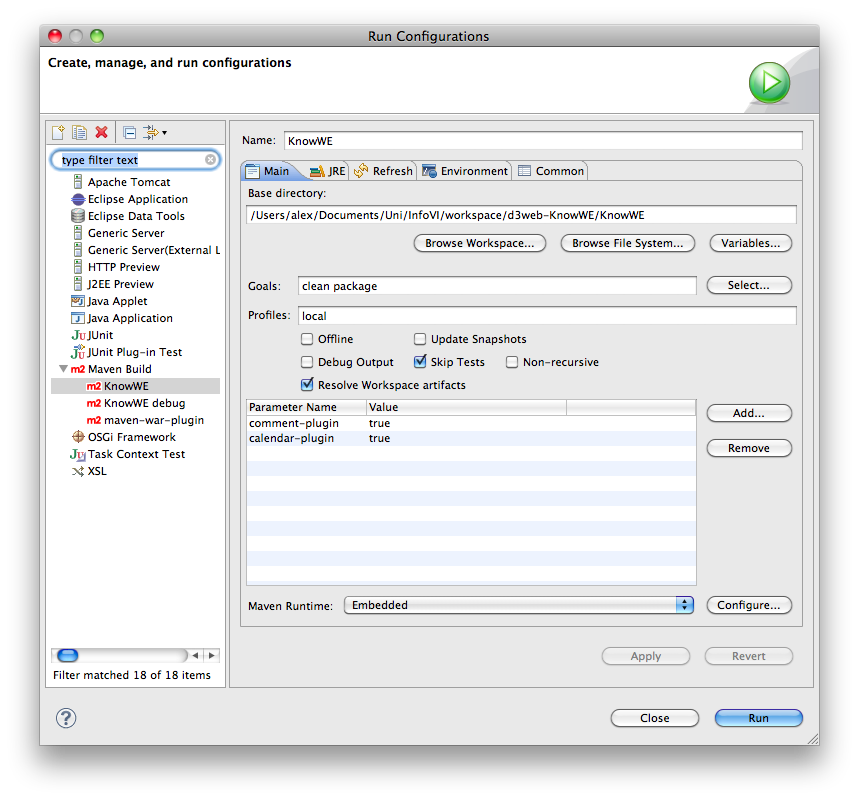The width and height of the screenshot is (859, 800).
Task: Click the m2 icon beside KnowWE debug
Action: click(x=94, y=403)
